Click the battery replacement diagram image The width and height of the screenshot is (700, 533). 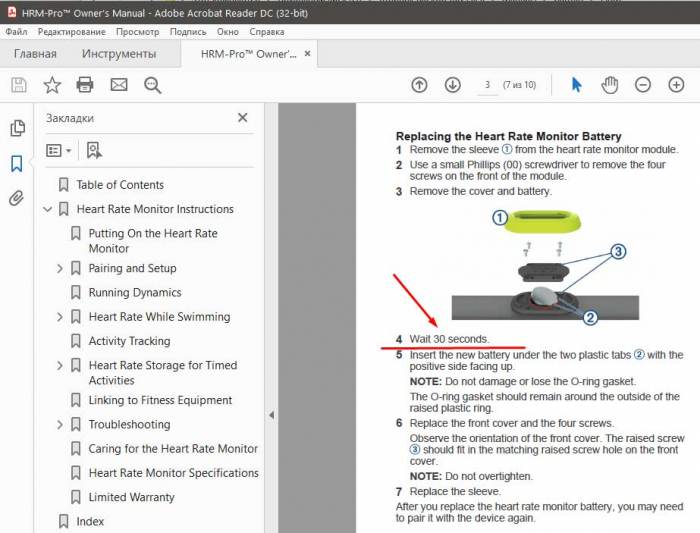click(546, 266)
